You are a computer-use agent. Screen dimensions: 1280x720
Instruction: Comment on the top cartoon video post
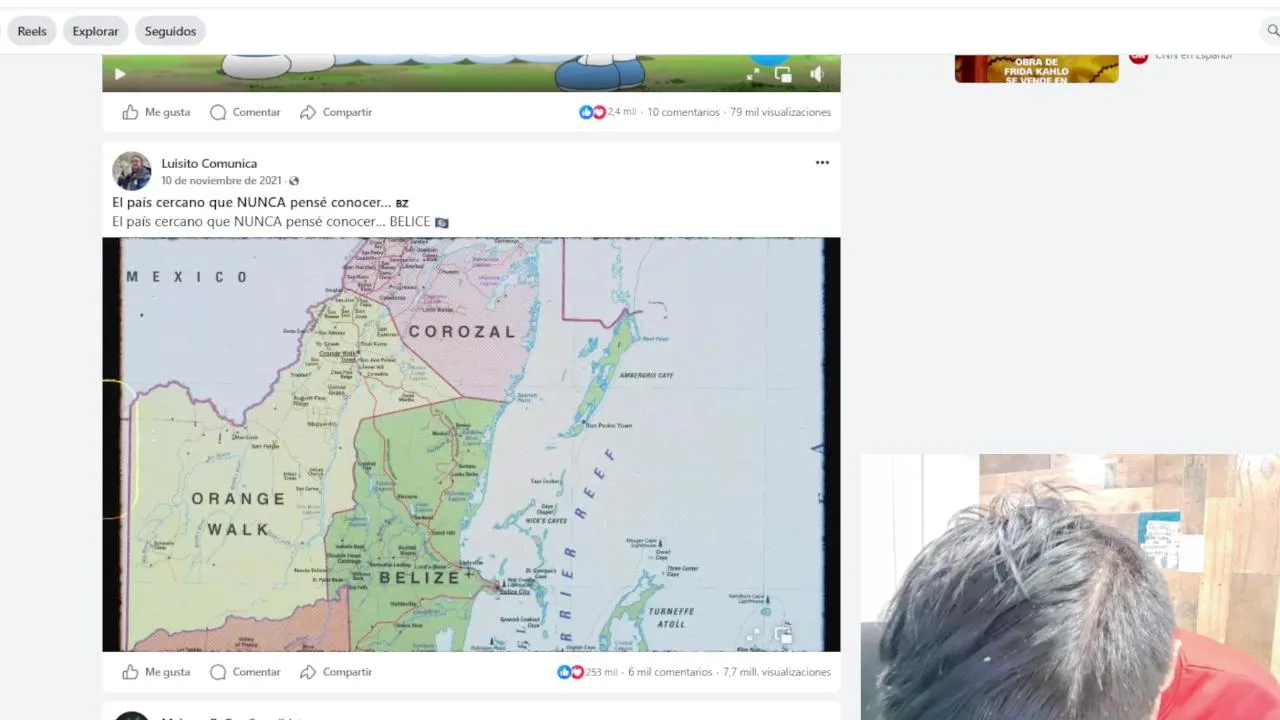245,112
